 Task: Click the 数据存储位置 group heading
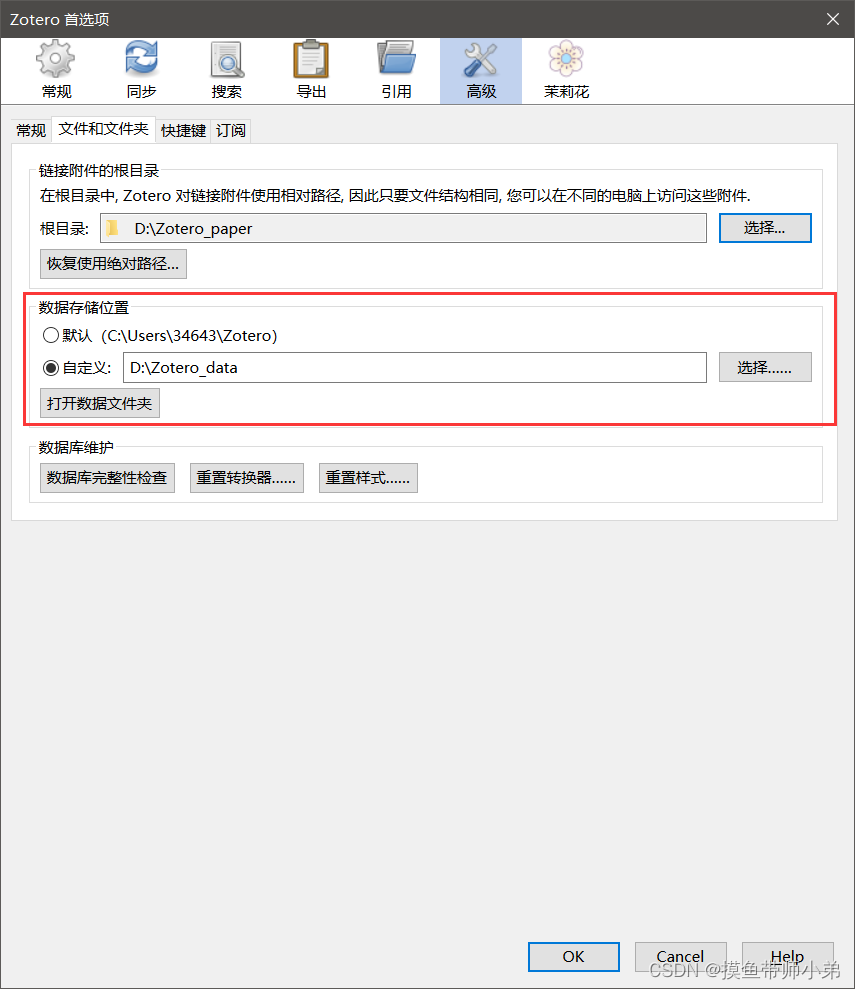84,307
